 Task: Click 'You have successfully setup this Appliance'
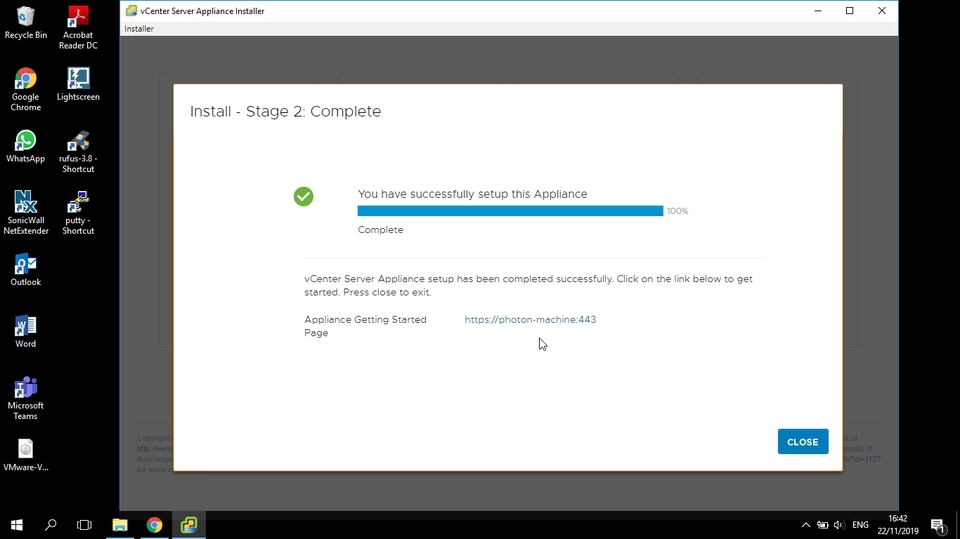pyautogui.click(x=472, y=194)
